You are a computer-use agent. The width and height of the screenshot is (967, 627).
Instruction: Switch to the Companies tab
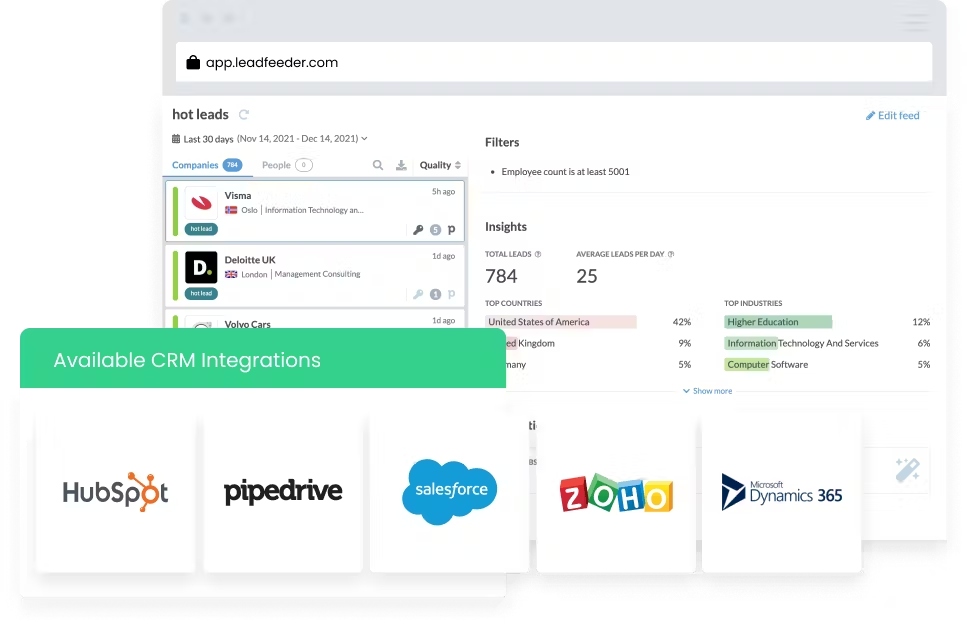click(207, 165)
